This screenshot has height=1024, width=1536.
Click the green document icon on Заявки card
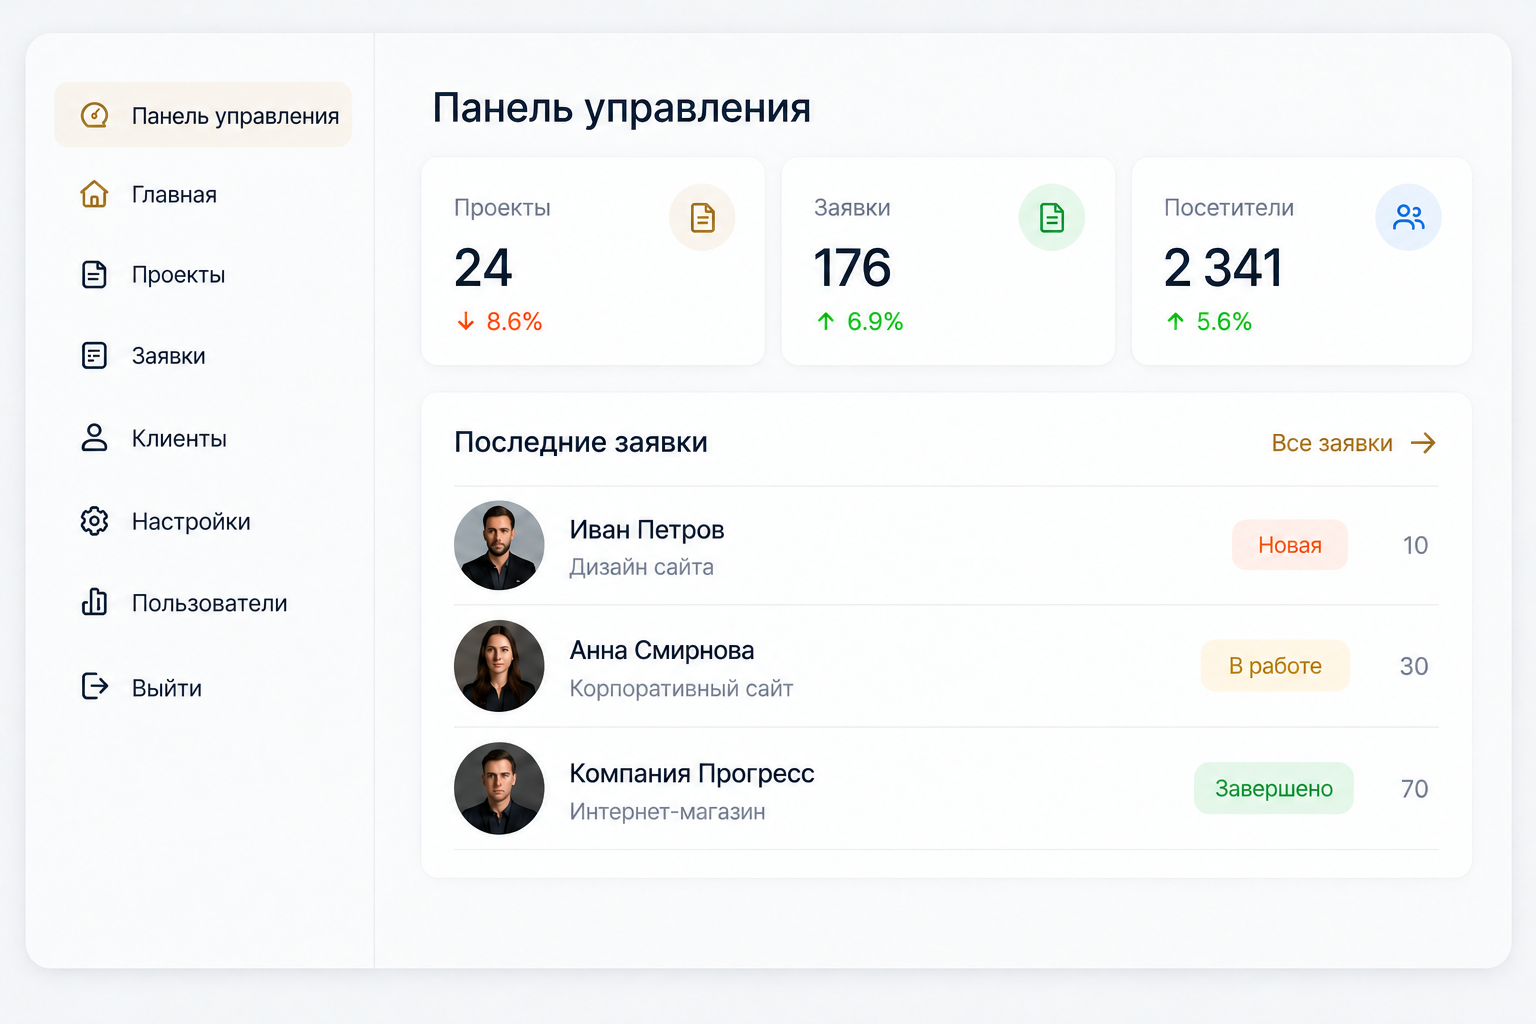(x=1052, y=217)
